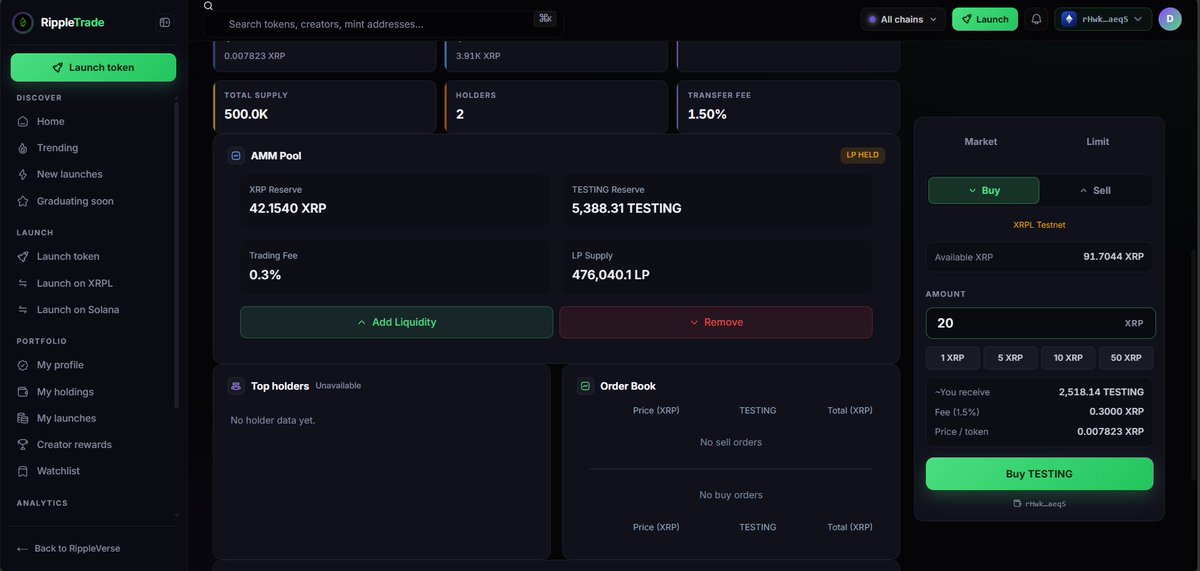Click the green Launch token button
This screenshot has height=571, width=1200.
[x=93, y=67]
